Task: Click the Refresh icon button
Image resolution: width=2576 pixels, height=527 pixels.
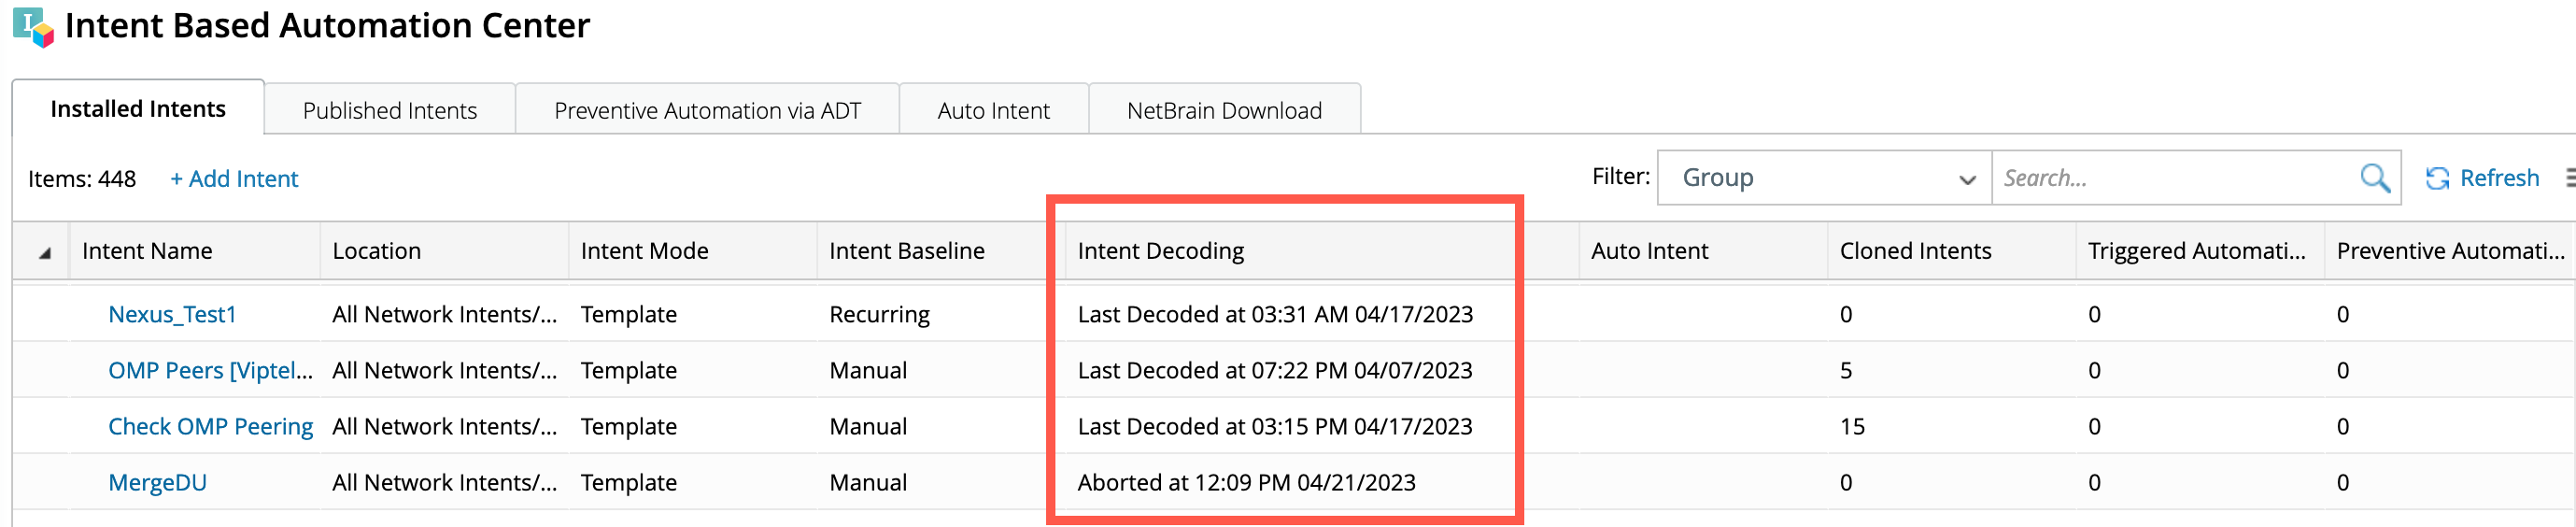Action: tap(2437, 179)
